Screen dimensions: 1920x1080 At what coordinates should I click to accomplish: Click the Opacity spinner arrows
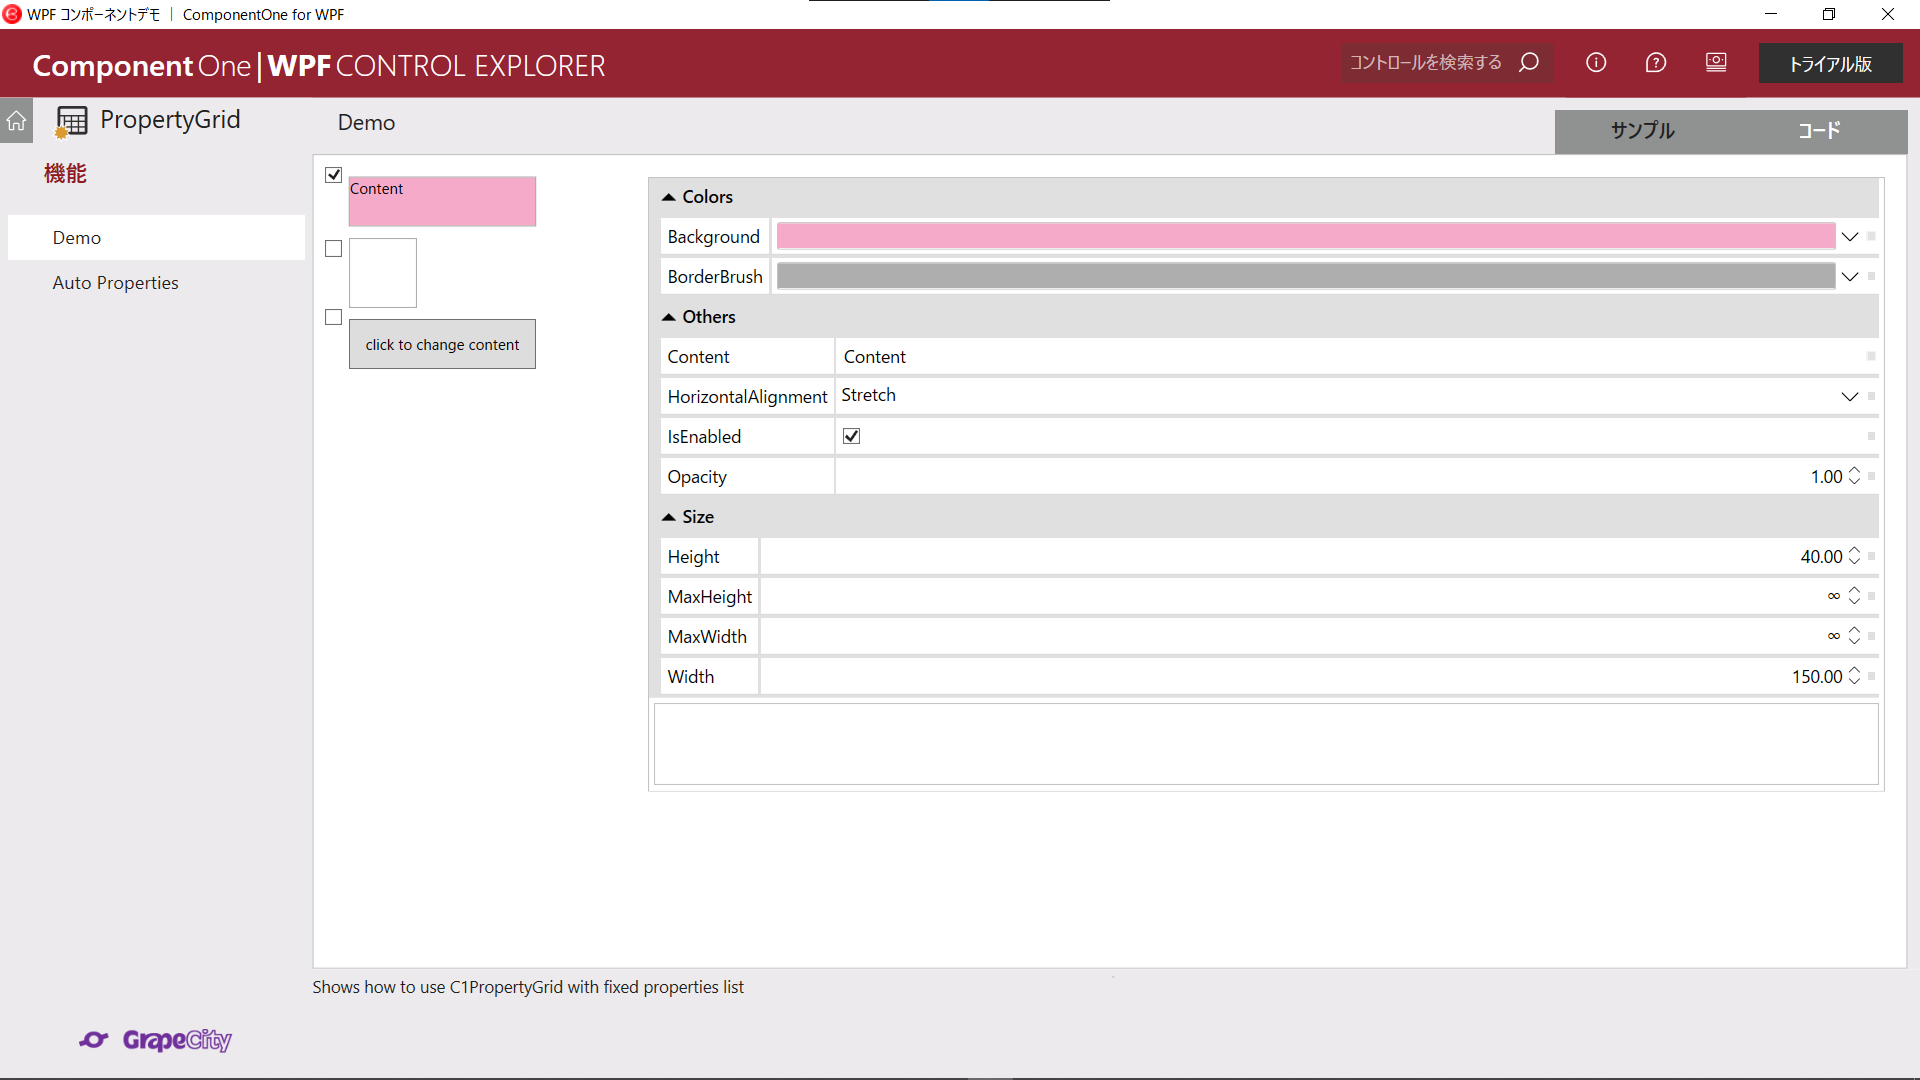click(x=1855, y=476)
